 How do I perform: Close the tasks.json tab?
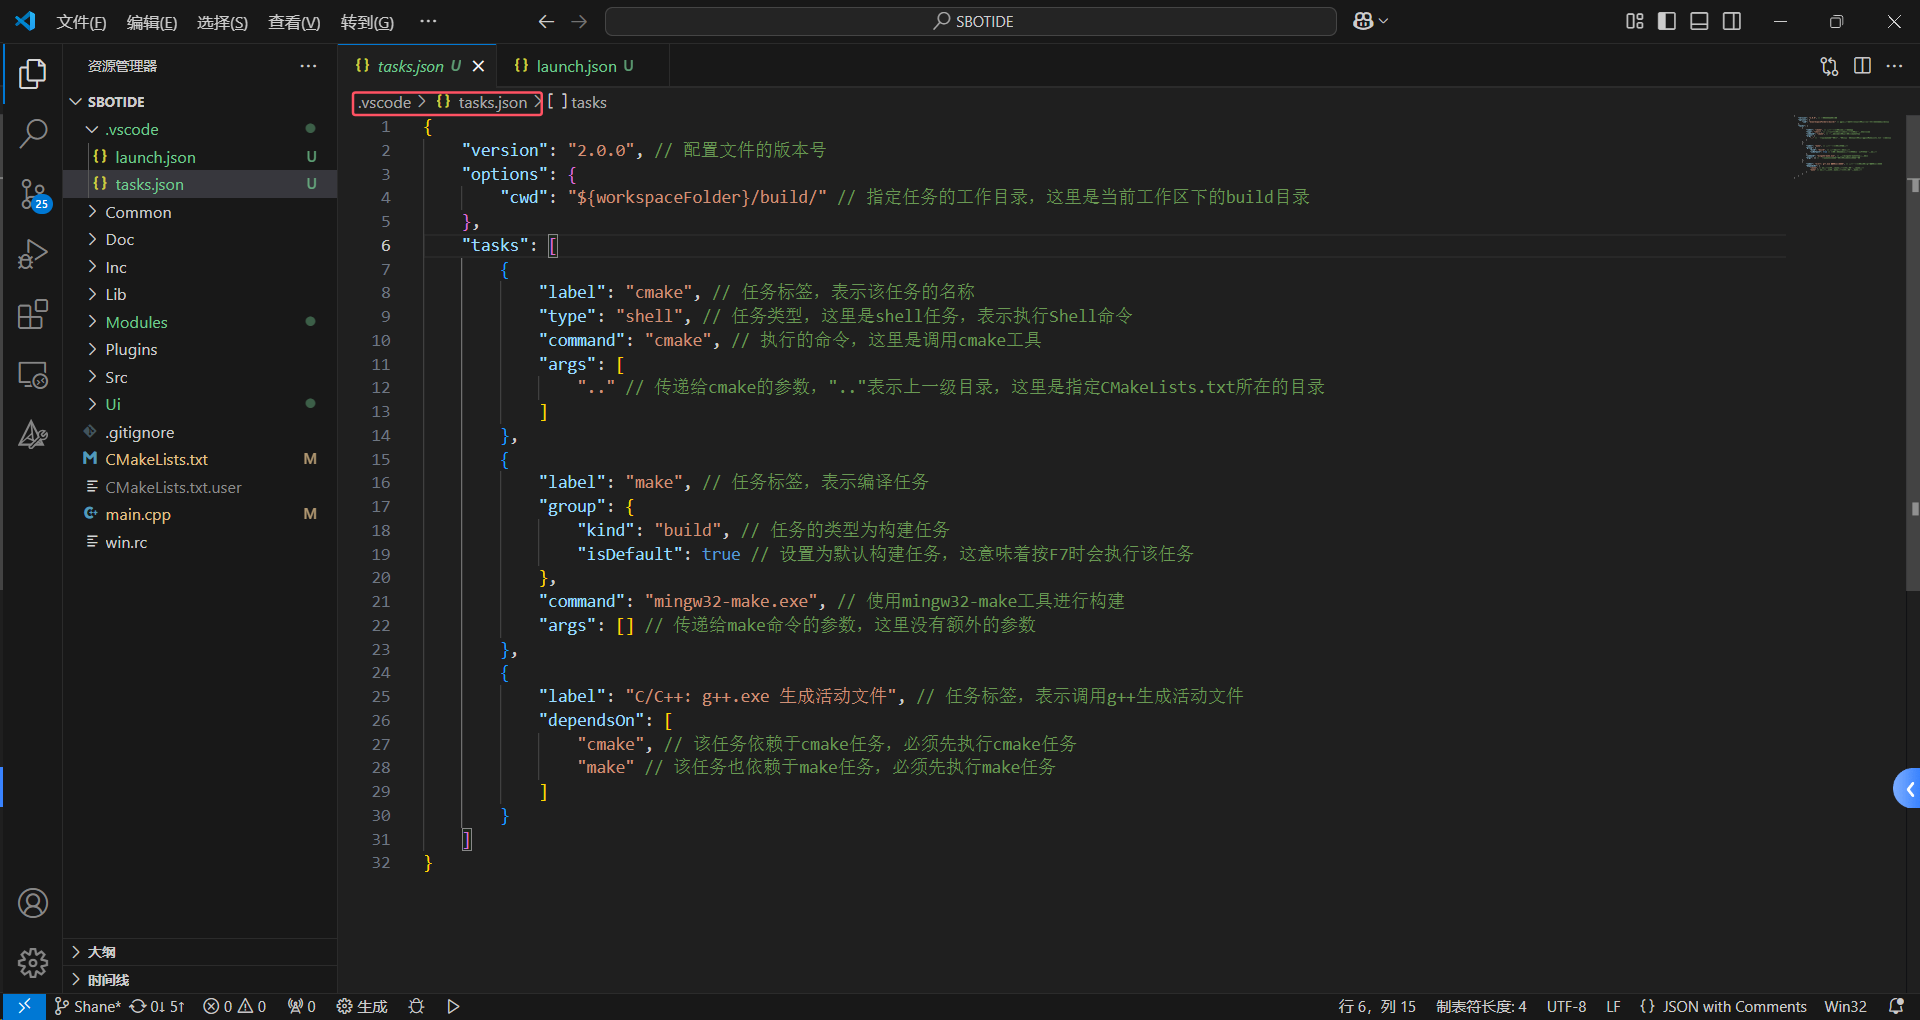coord(478,66)
